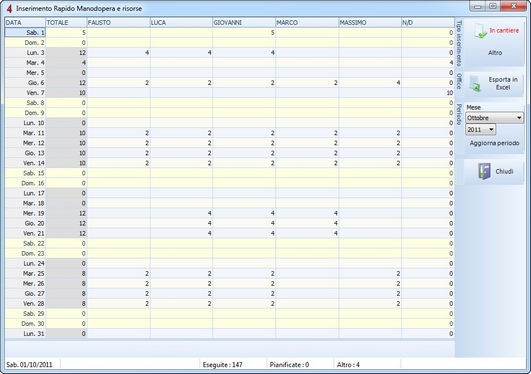Click Sab. 01/10/2011 date in status bar

point(29,365)
